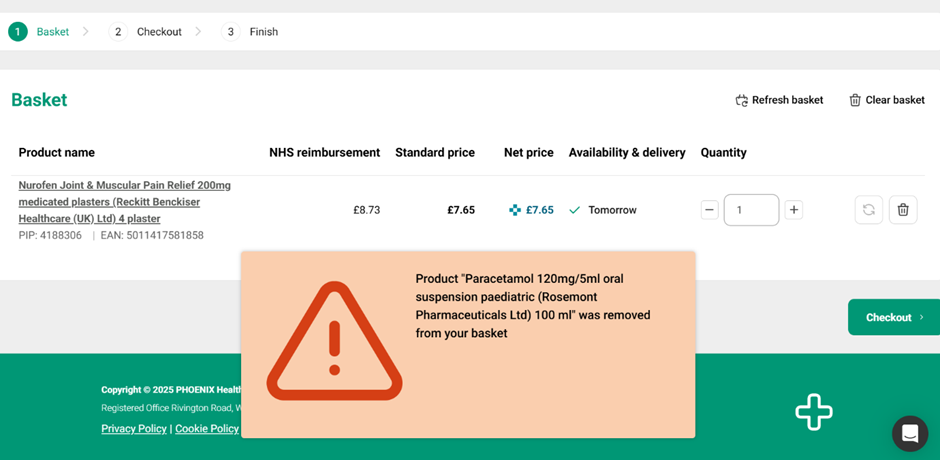The height and width of the screenshot is (460, 940).
Task: Select the Basket step tab
Action: click(x=52, y=32)
